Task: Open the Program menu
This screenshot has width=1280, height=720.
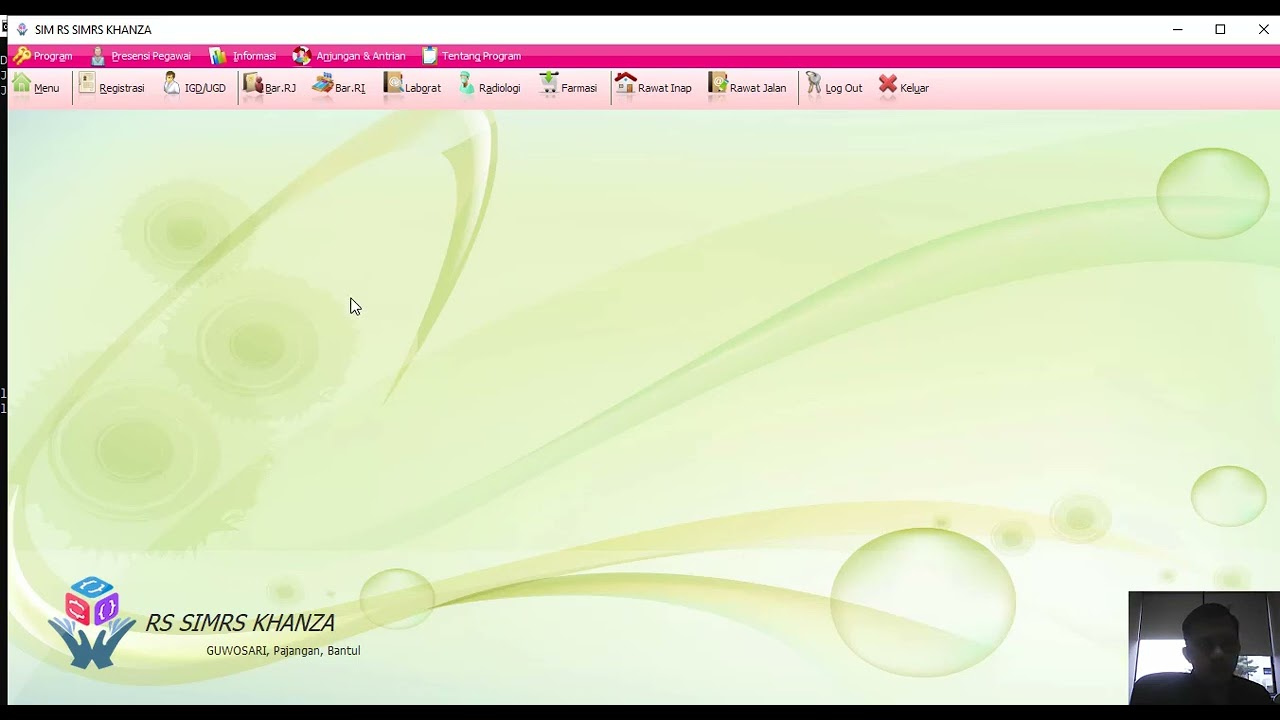Action: point(43,56)
